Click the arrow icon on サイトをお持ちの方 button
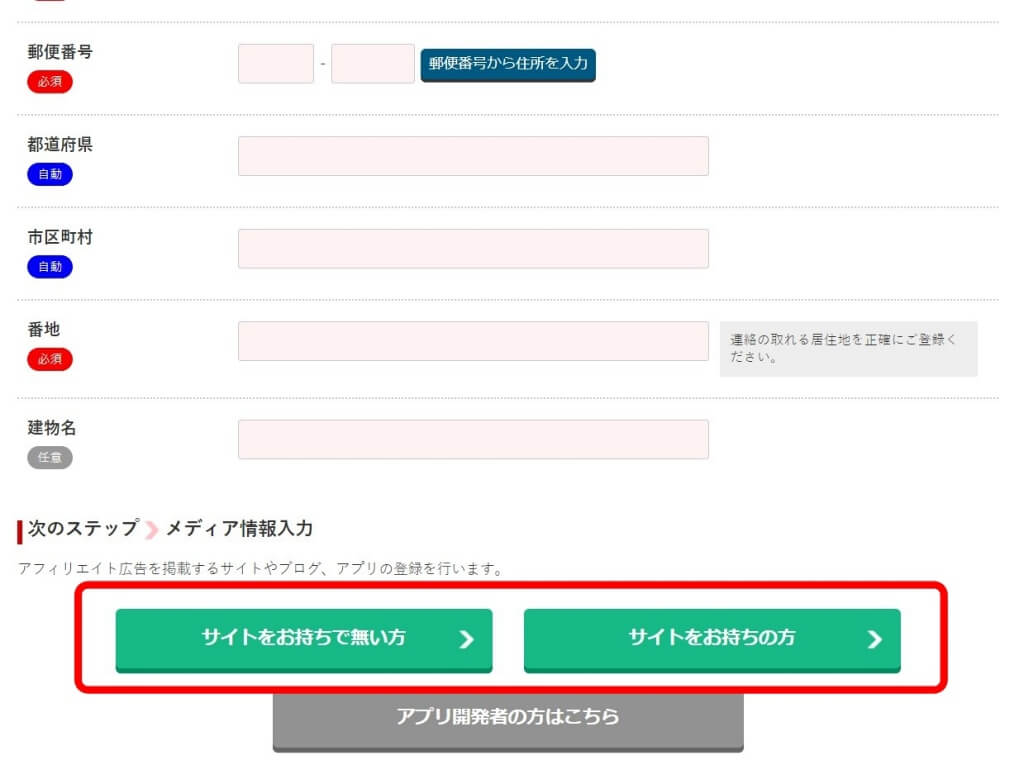 [875, 640]
